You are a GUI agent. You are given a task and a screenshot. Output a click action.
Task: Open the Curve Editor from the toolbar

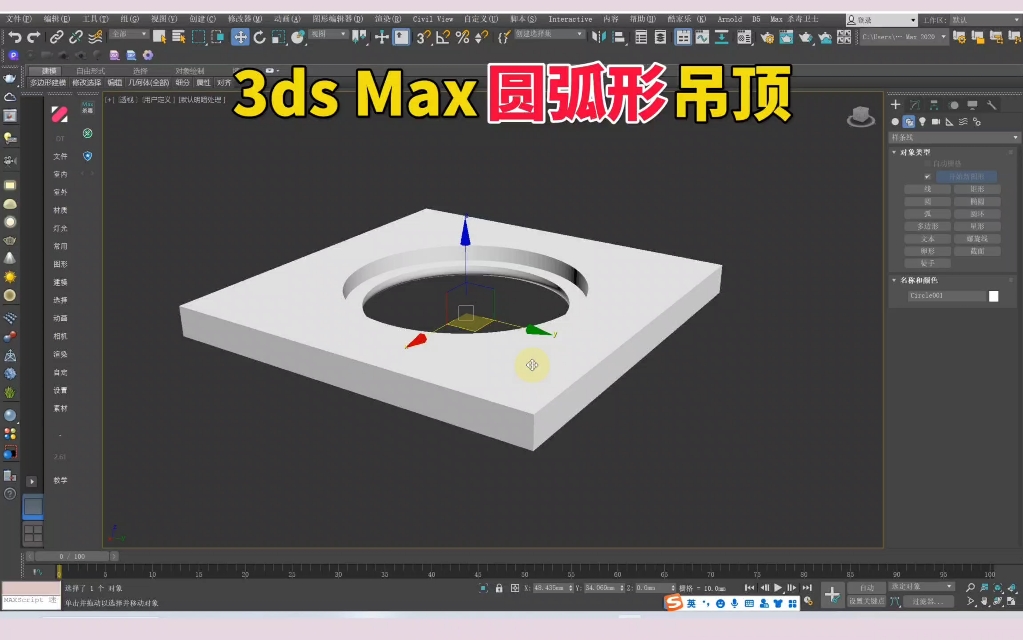(702, 37)
